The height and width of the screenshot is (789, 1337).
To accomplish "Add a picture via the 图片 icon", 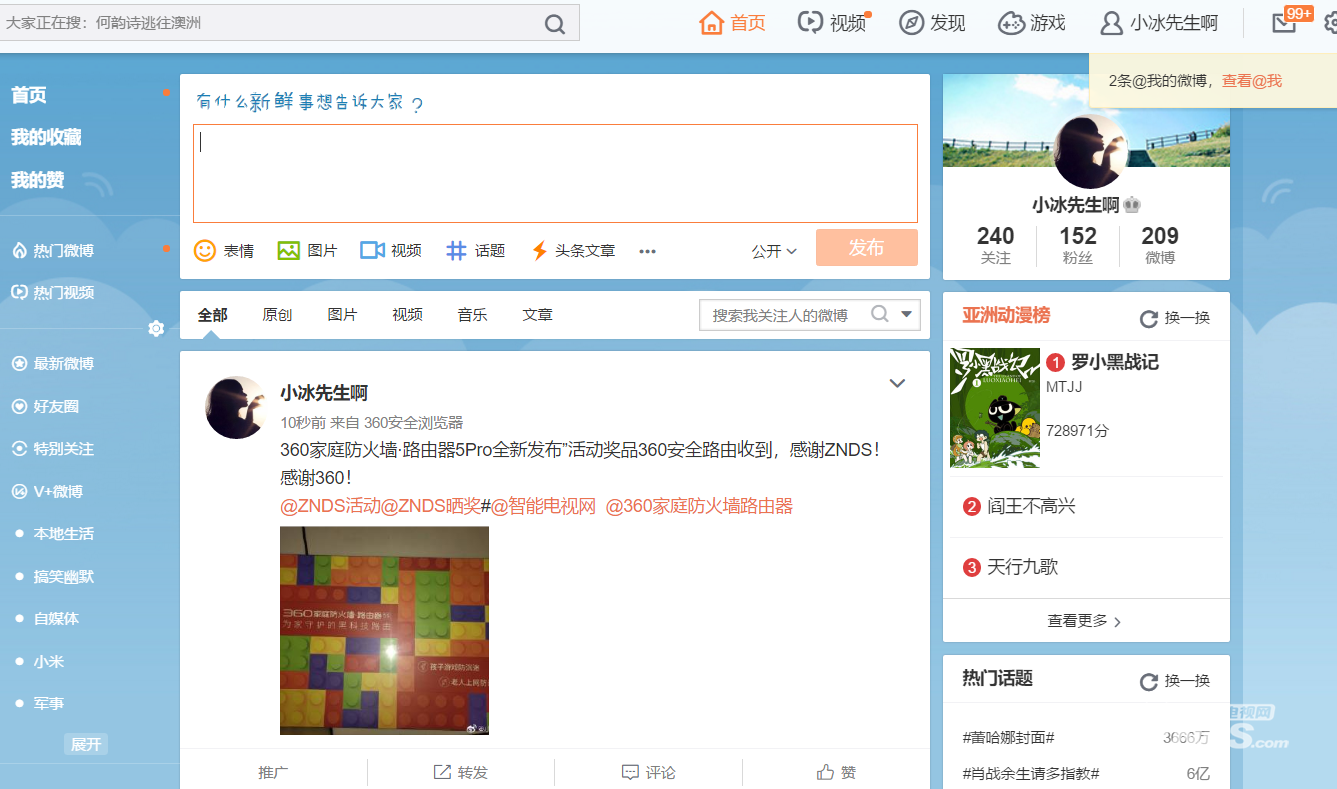I will [289, 250].
